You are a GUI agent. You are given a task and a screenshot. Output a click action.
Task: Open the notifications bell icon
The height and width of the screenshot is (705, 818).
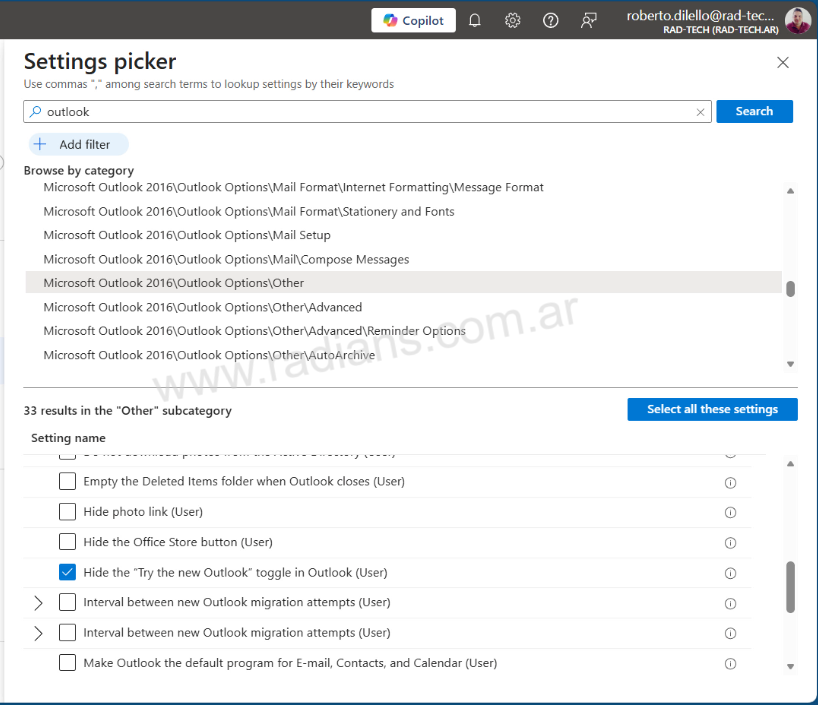475,20
